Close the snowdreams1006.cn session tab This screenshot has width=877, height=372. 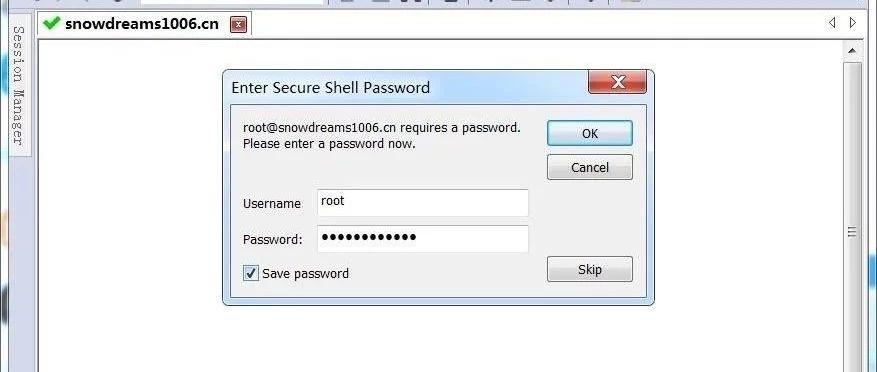(239, 24)
